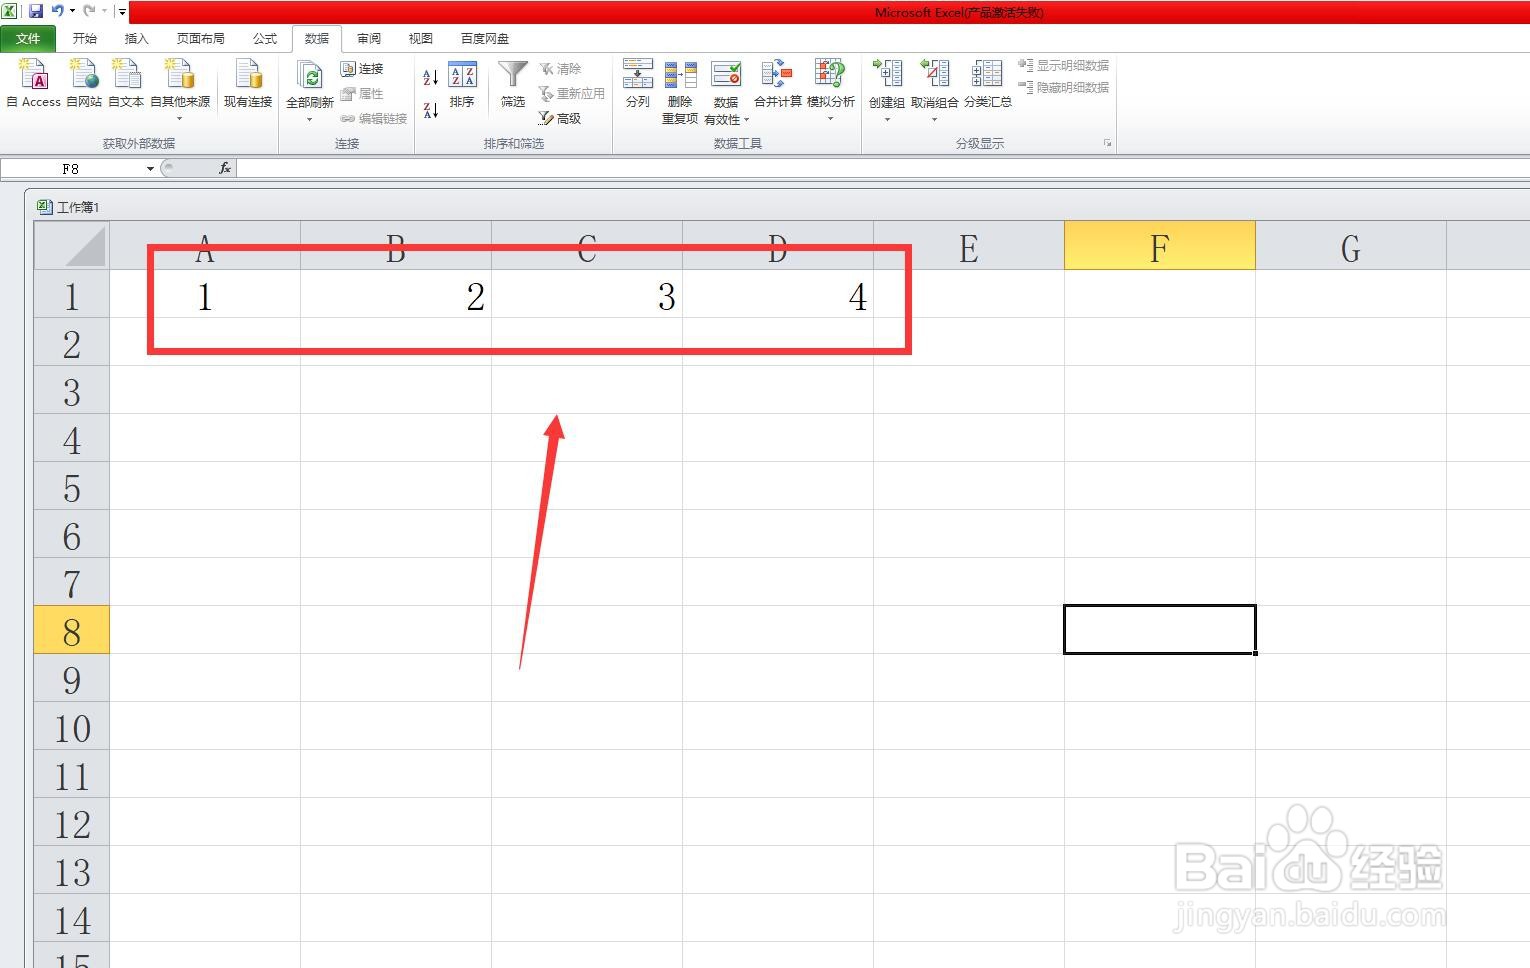
Task: Sort ascending A to Z
Action: tap(431, 77)
